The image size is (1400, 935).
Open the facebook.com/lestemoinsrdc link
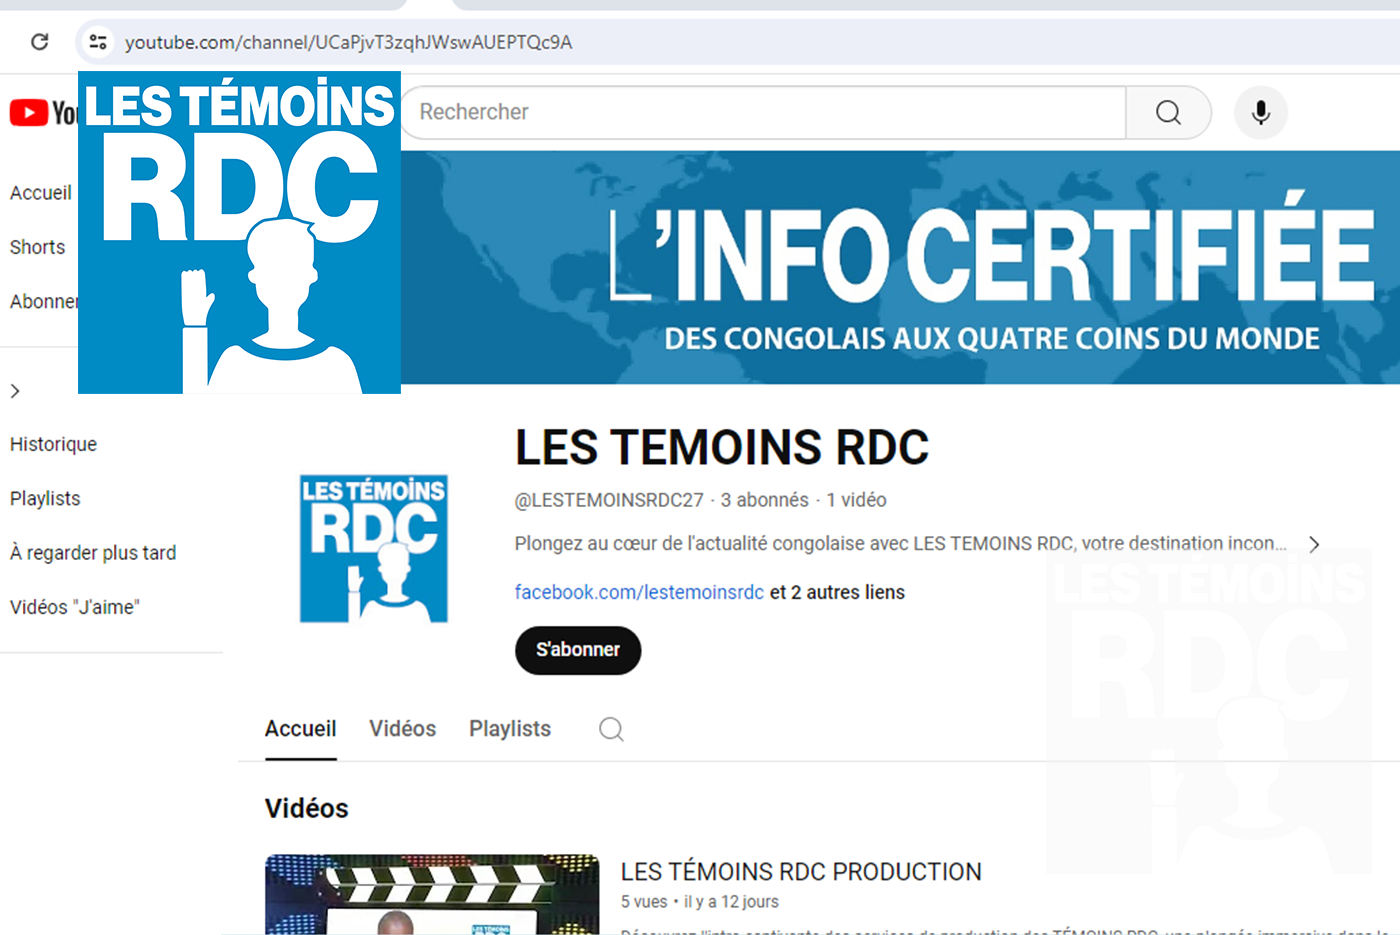click(639, 592)
